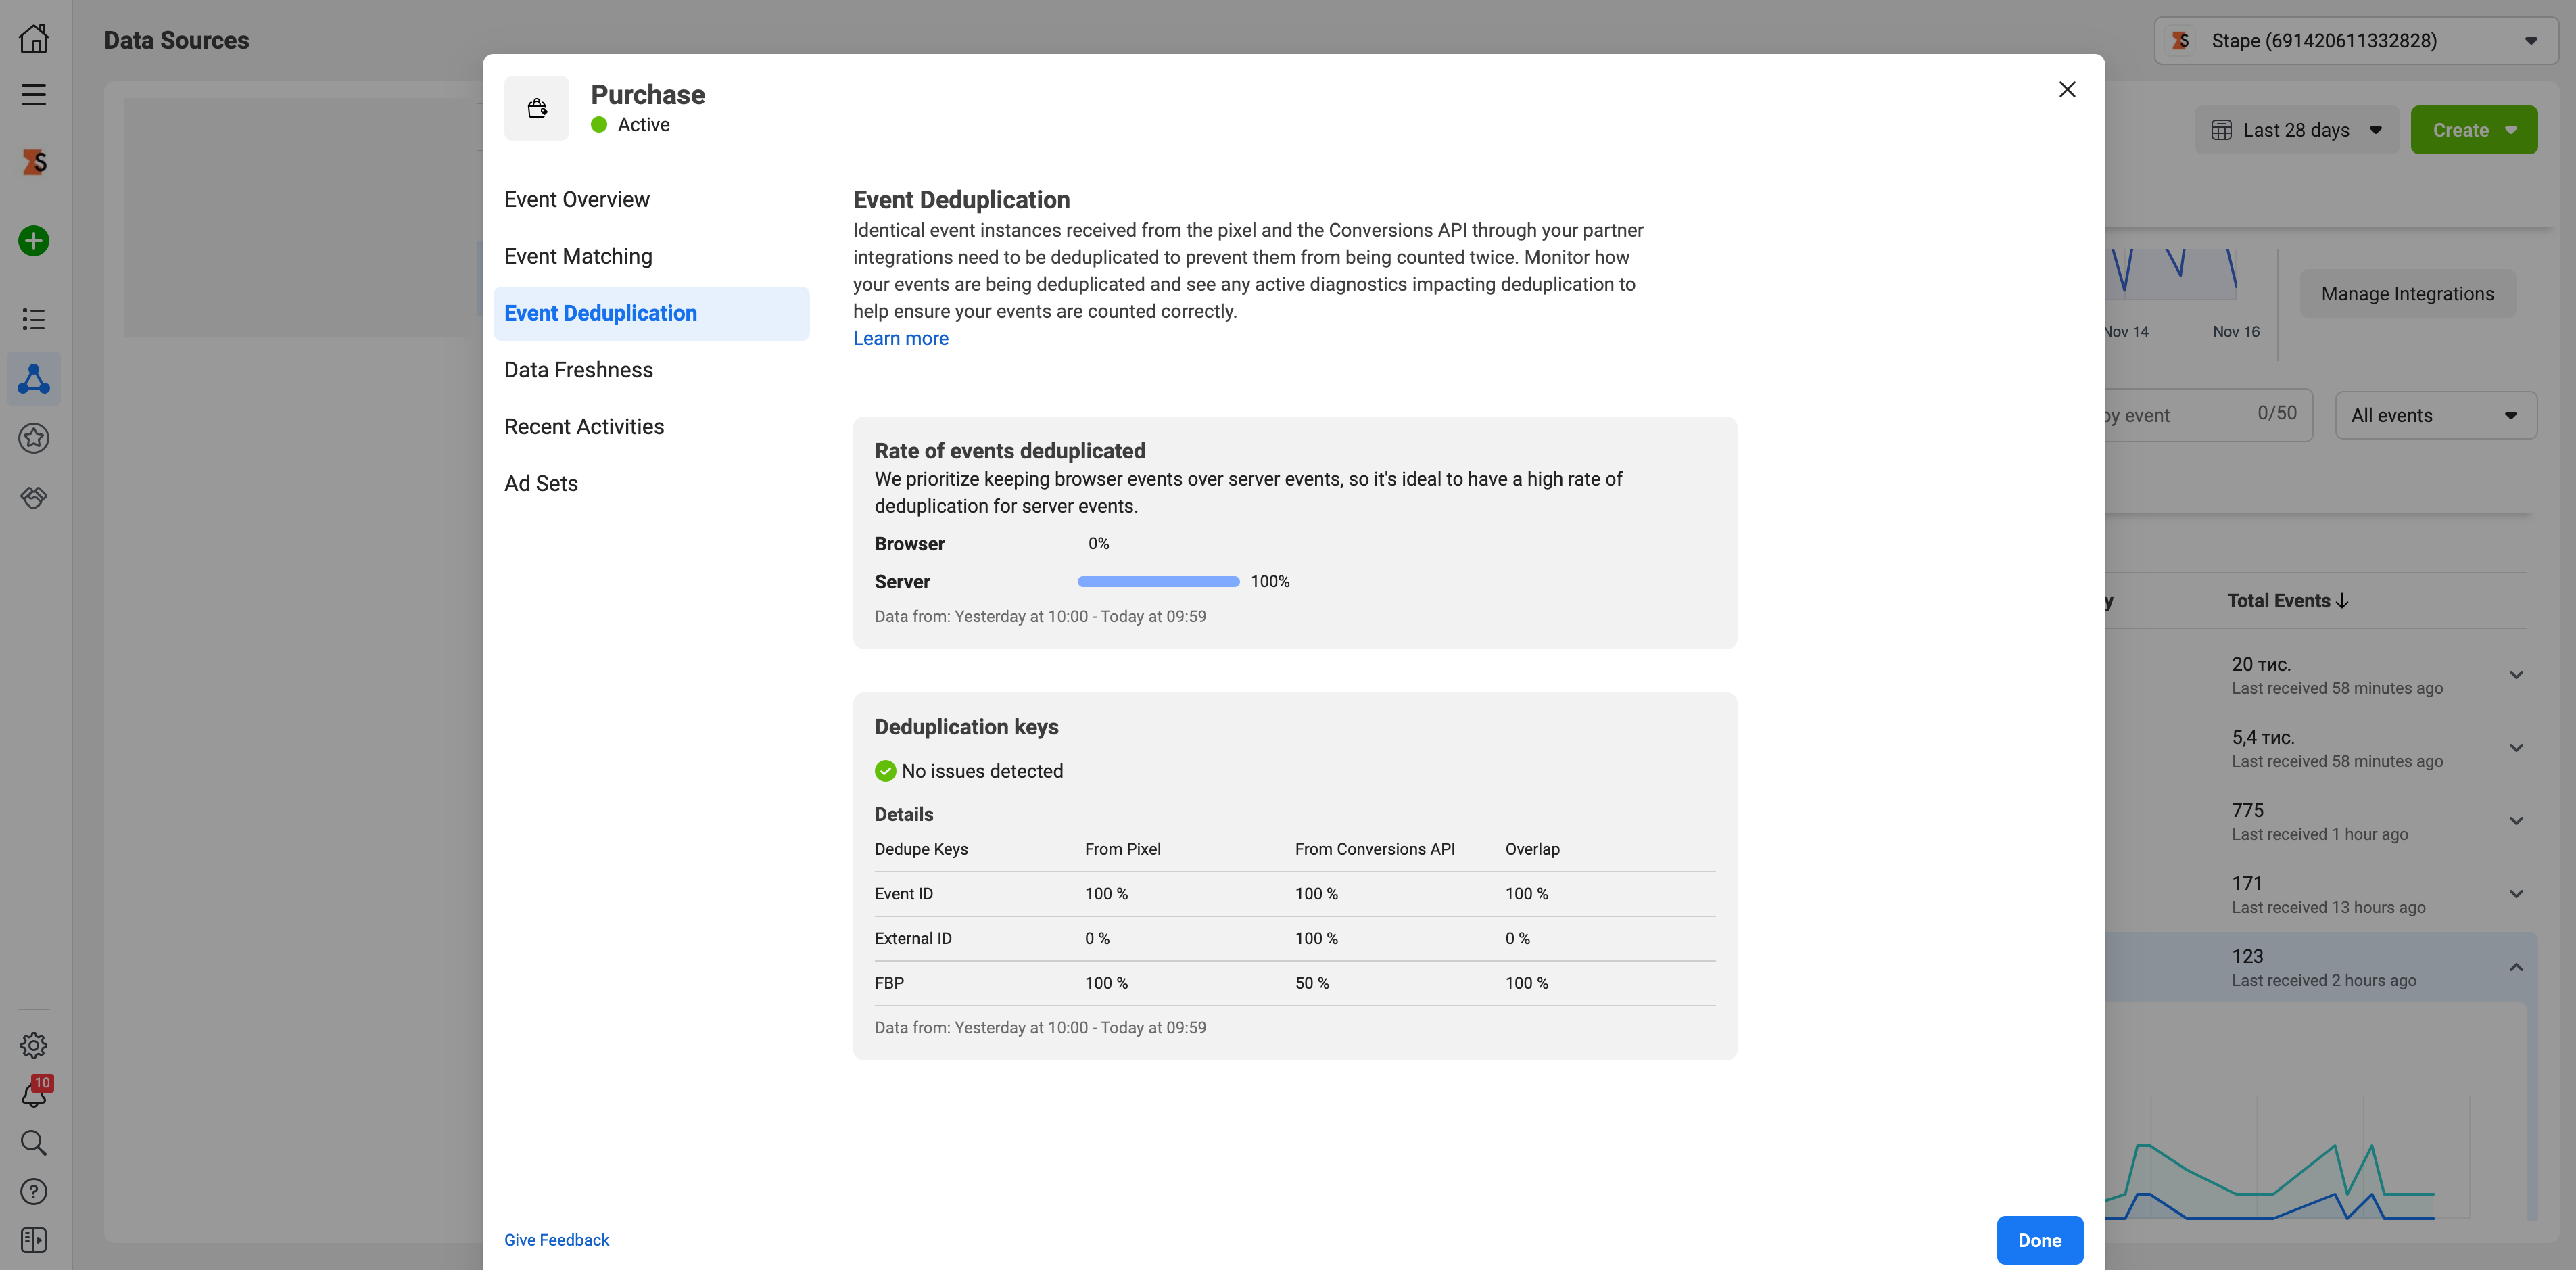Click the Event ID dedupe key row

tap(1295, 894)
